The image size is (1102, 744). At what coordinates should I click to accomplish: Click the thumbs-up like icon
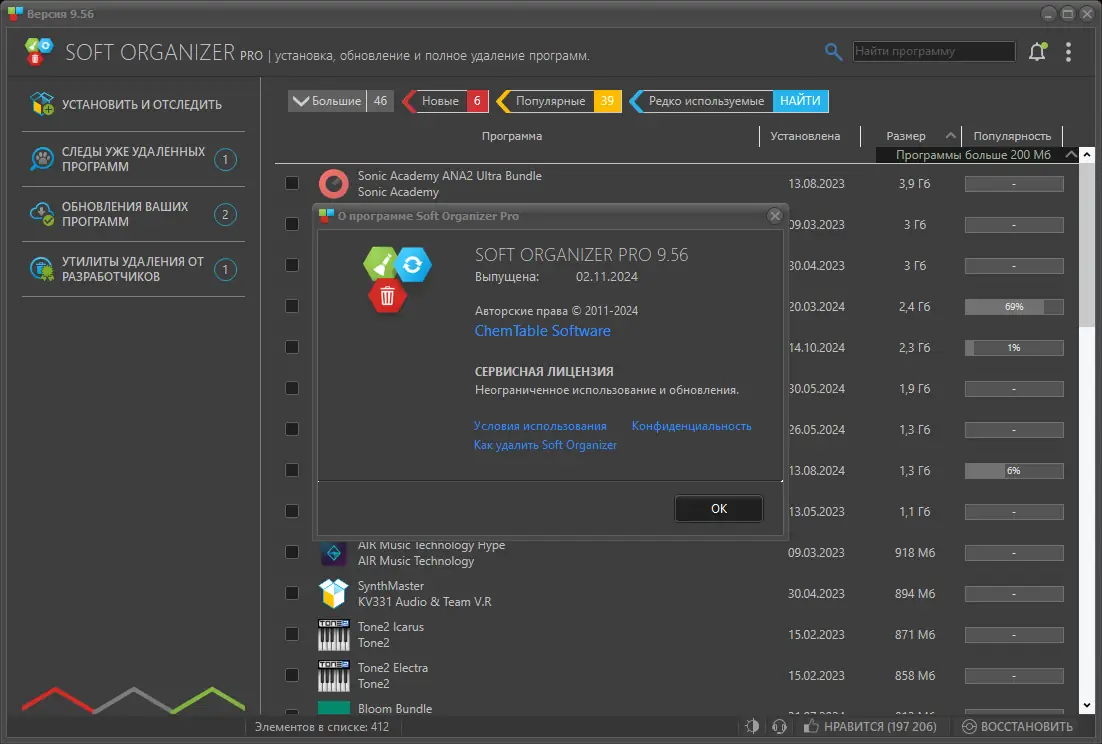pos(811,726)
